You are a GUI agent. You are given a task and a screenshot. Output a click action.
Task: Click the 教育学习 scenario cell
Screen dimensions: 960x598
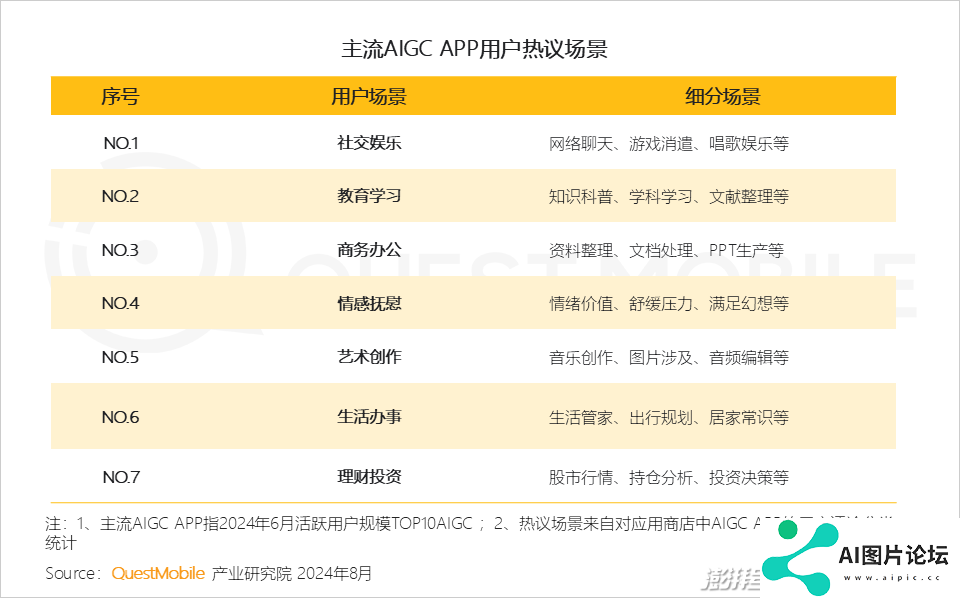point(369,196)
